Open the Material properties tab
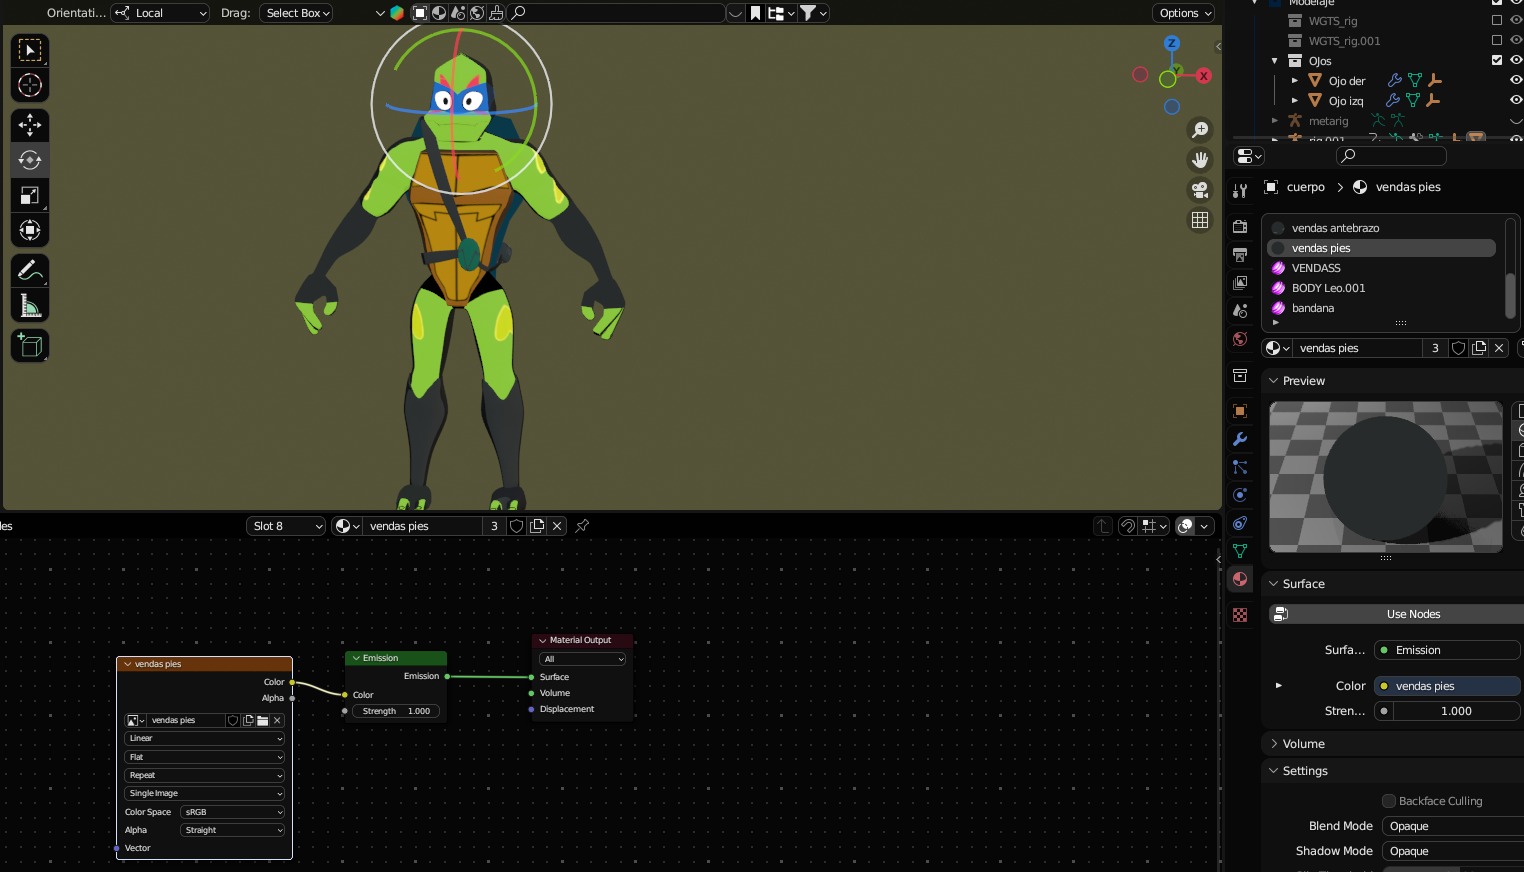Image resolution: width=1524 pixels, height=872 pixels. [x=1240, y=579]
